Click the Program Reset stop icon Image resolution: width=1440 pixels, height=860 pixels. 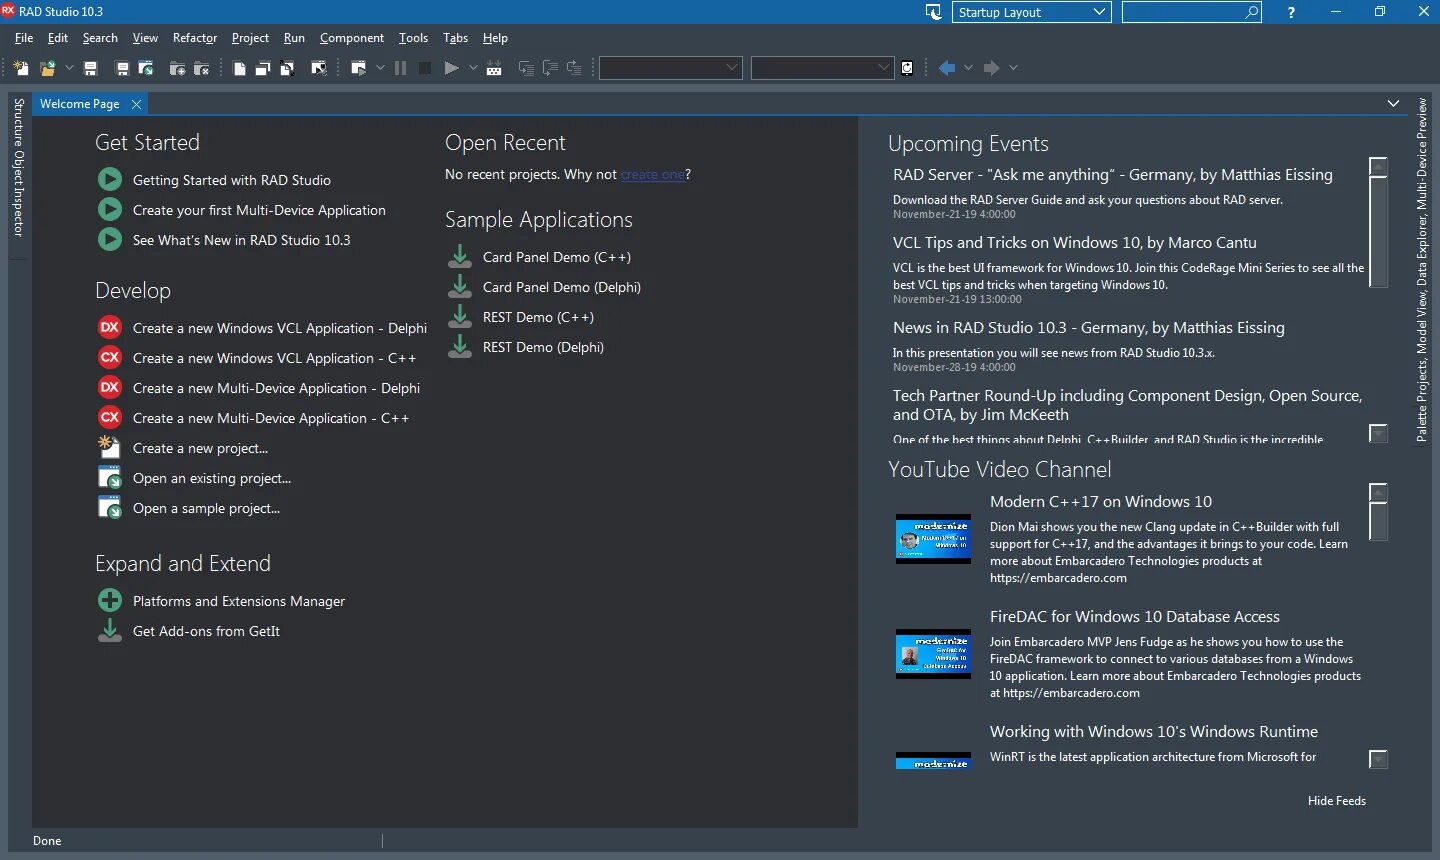(x=424, y=68)
